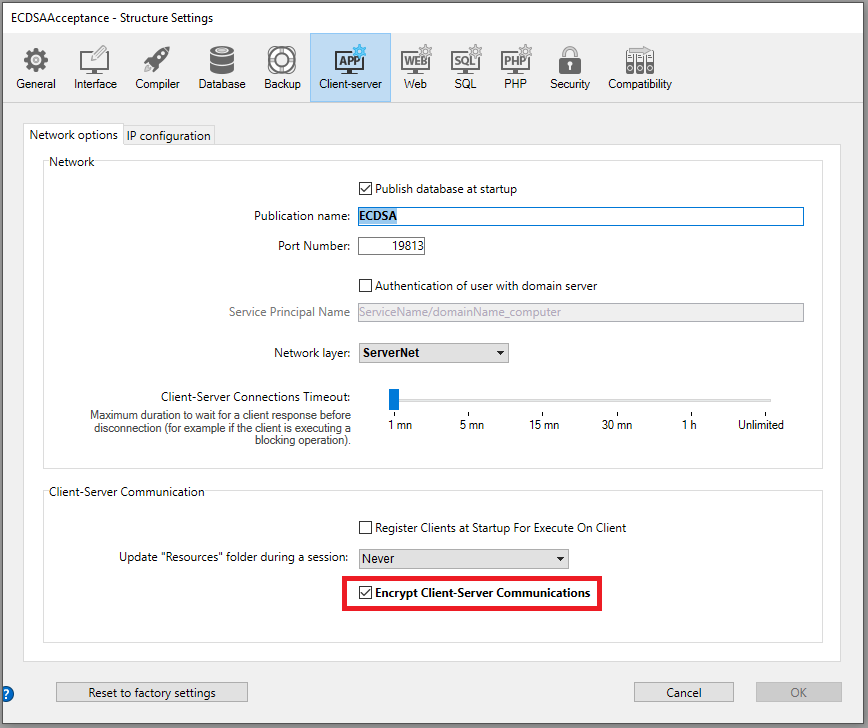
Task: Open the Interface settings page
Action: [95, 68]
